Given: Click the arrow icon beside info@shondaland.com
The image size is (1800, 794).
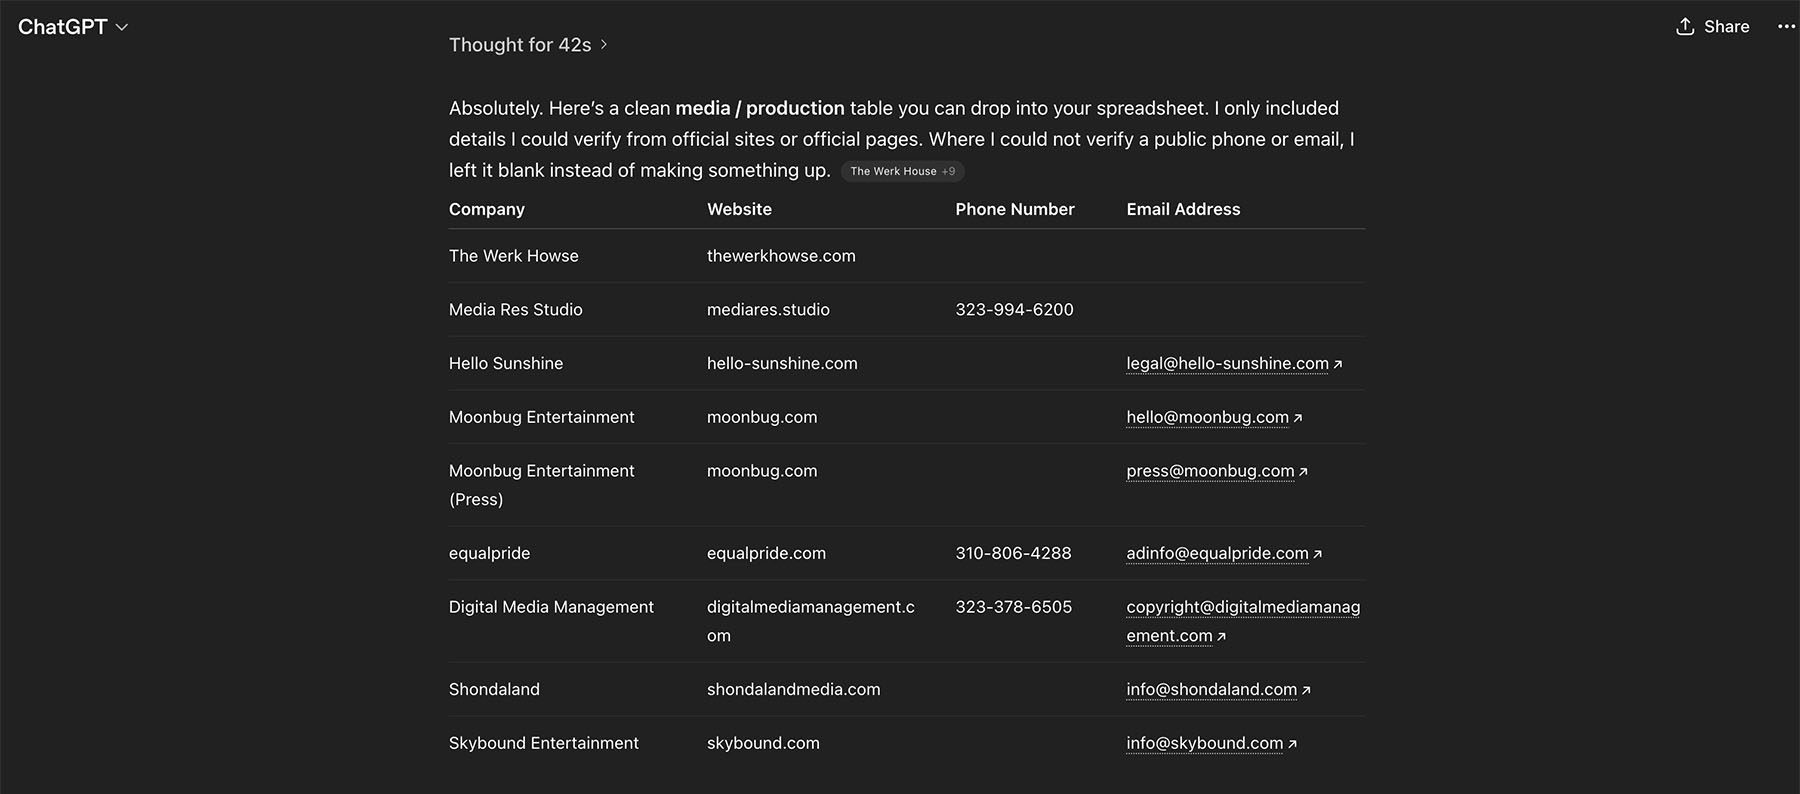Looking at the screenshot, I should 1306,690.
